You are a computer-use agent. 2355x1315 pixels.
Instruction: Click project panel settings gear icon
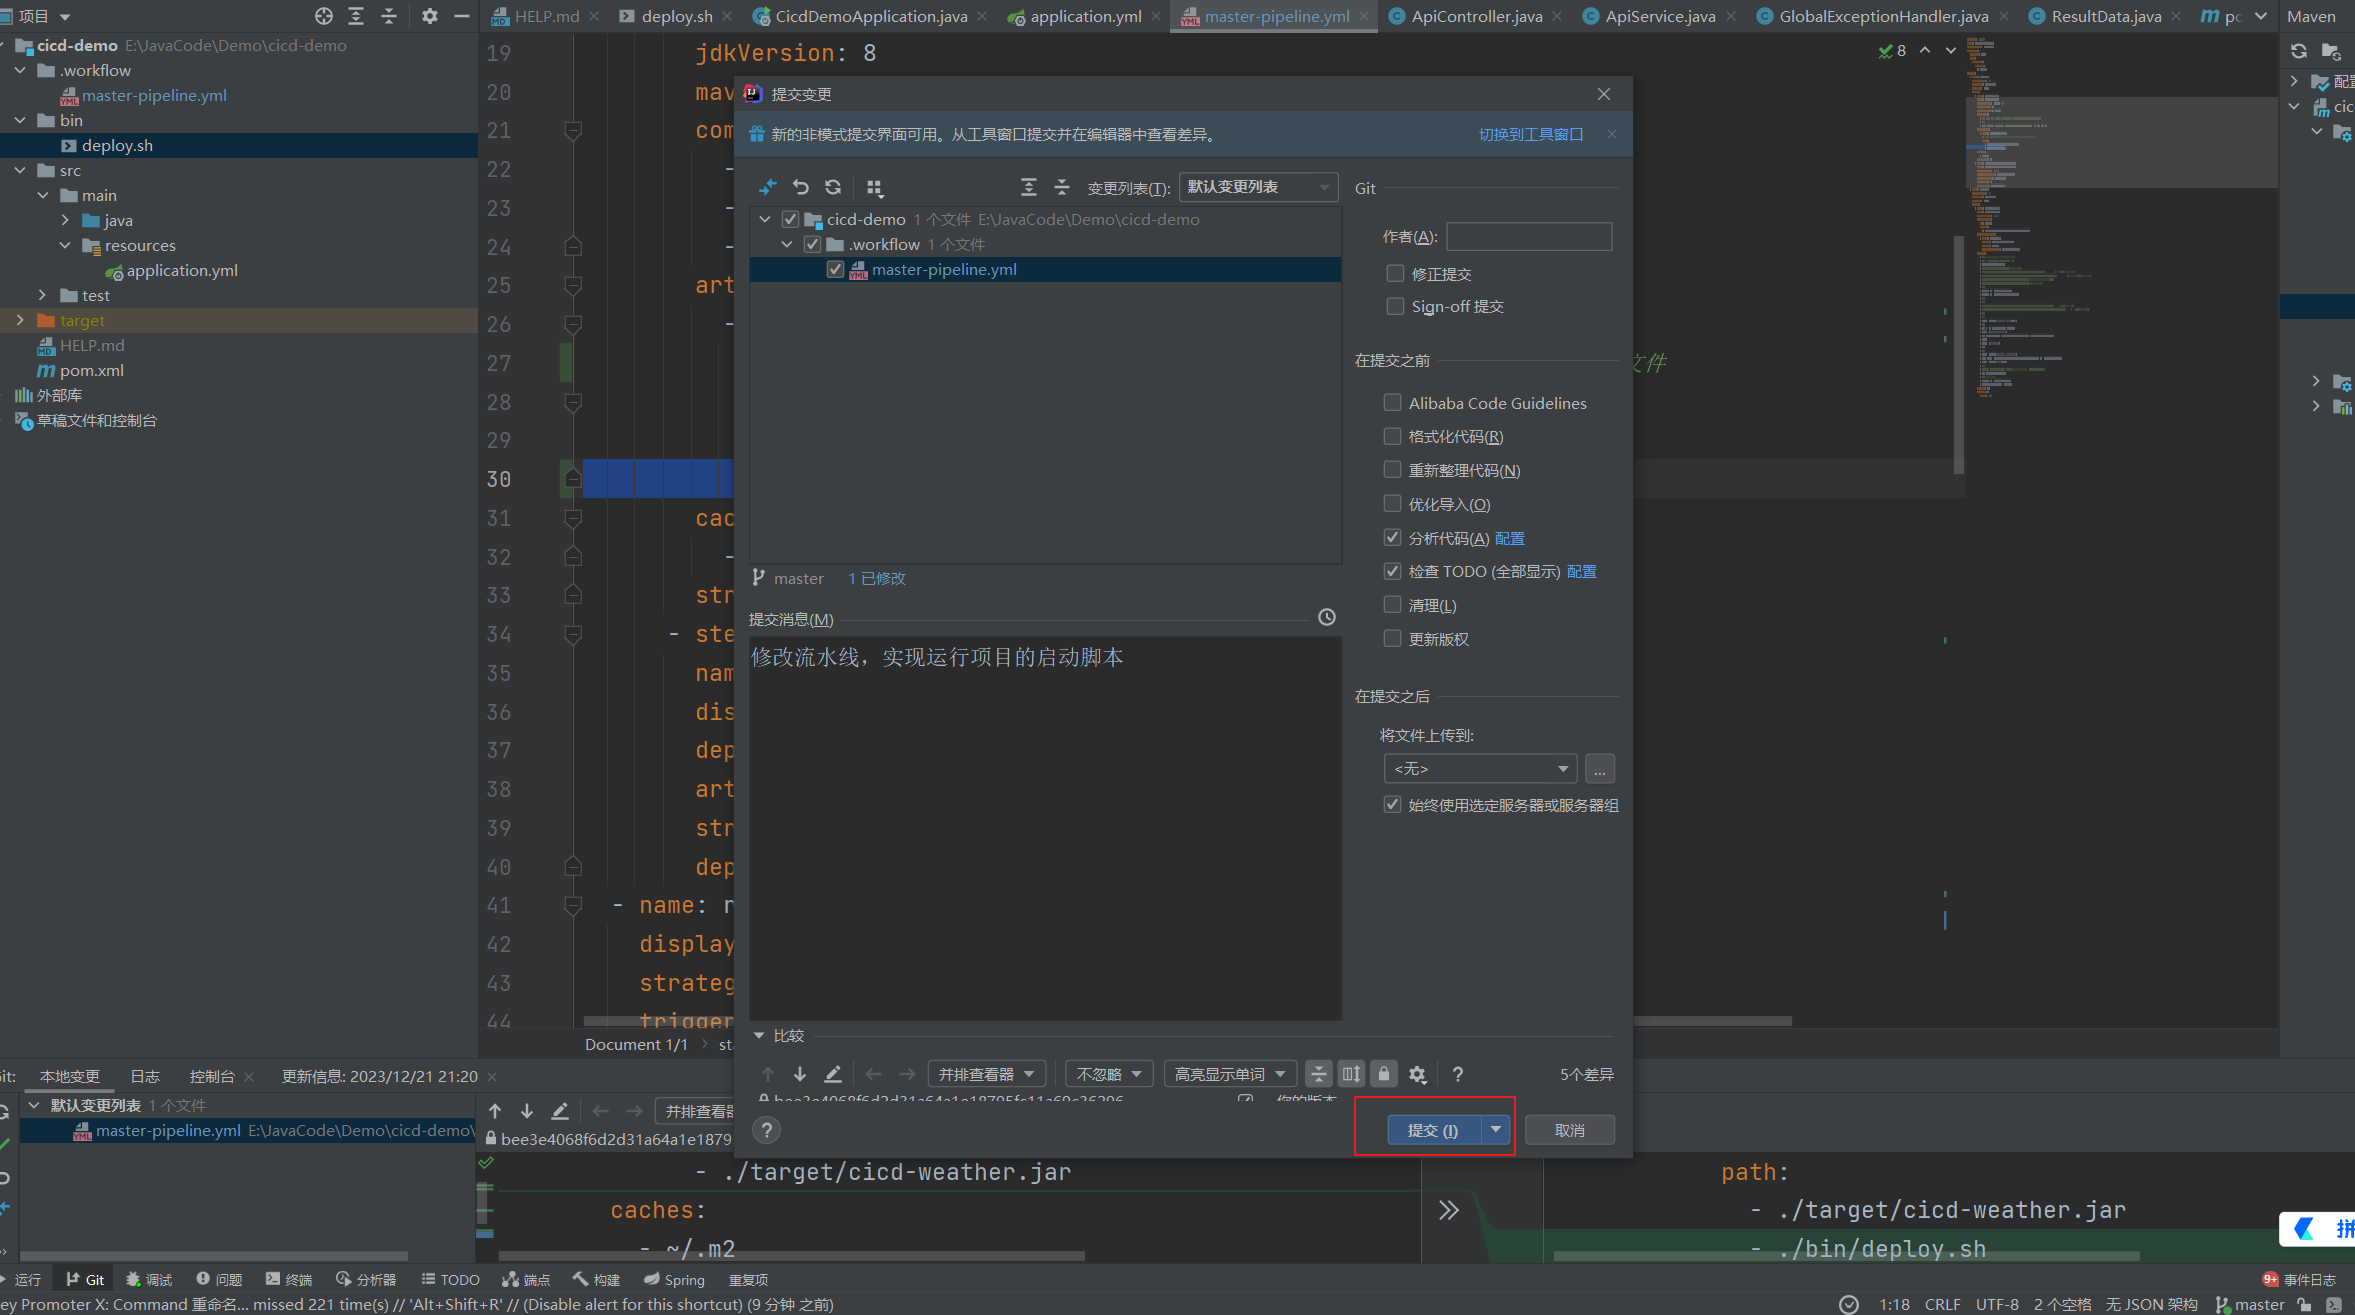(430, 16)
